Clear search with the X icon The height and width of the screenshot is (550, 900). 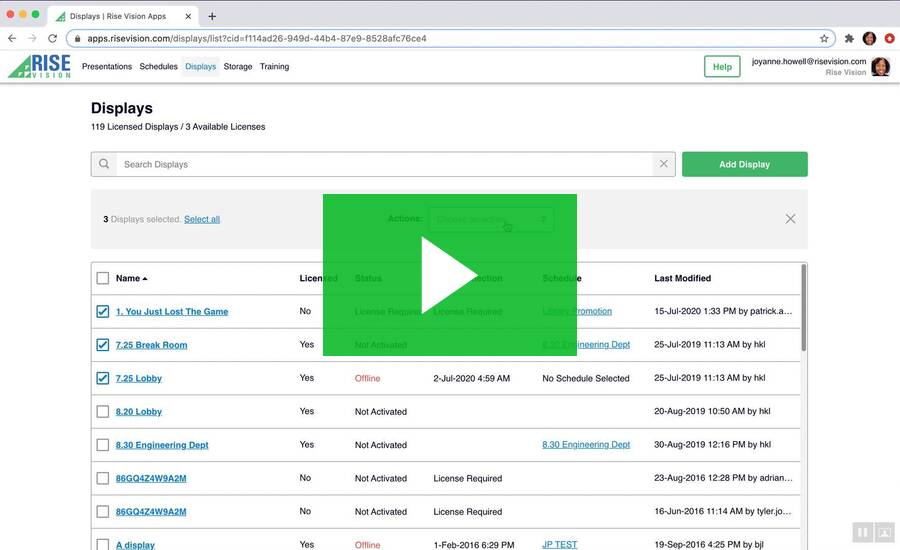[664, 164]
